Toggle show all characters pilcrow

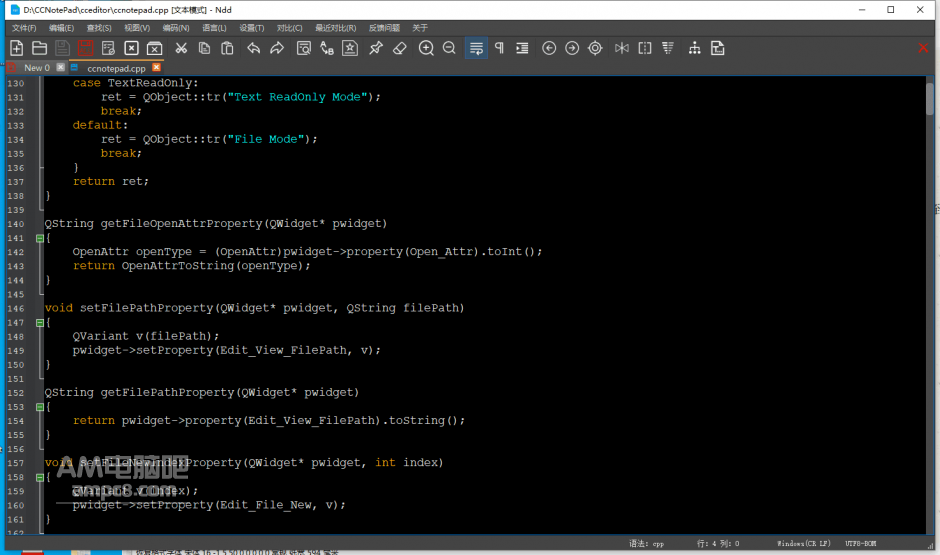(x=499, y=49)
